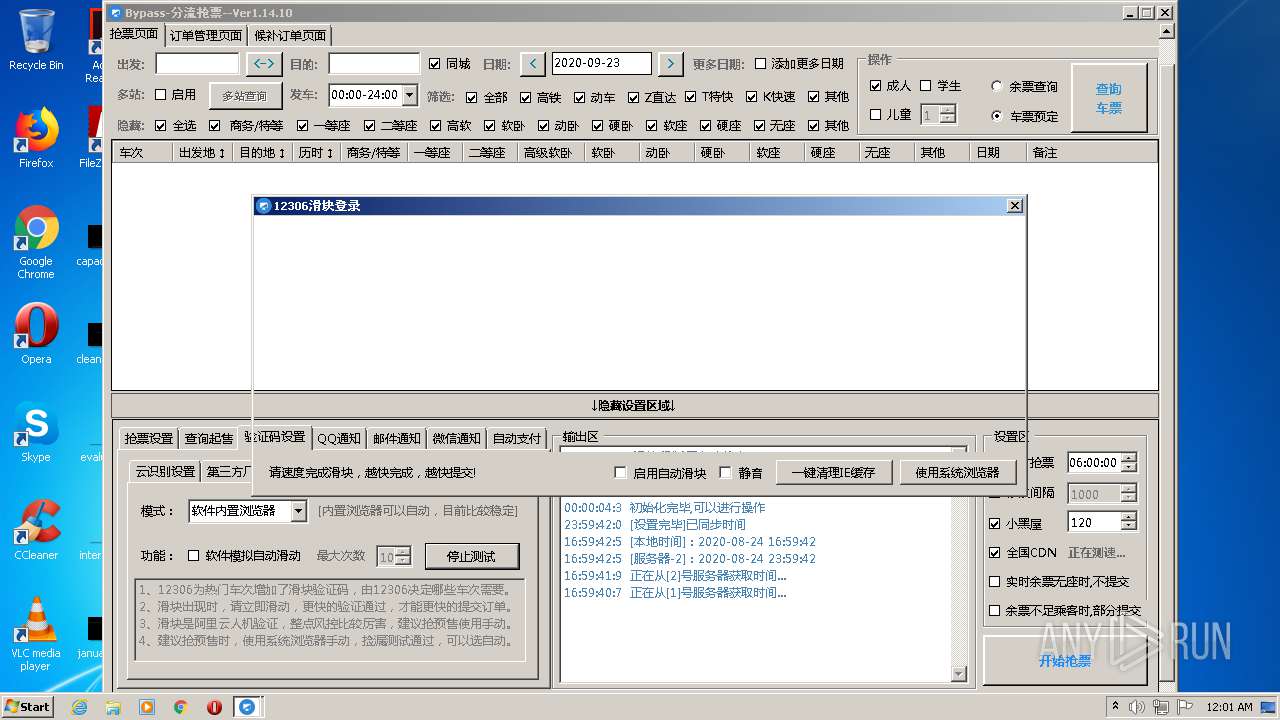Viewport: 1280px width, 720px height.
Task: Click ↓隐藏设置区域↓ collapse bar
Action: point(634,405)
